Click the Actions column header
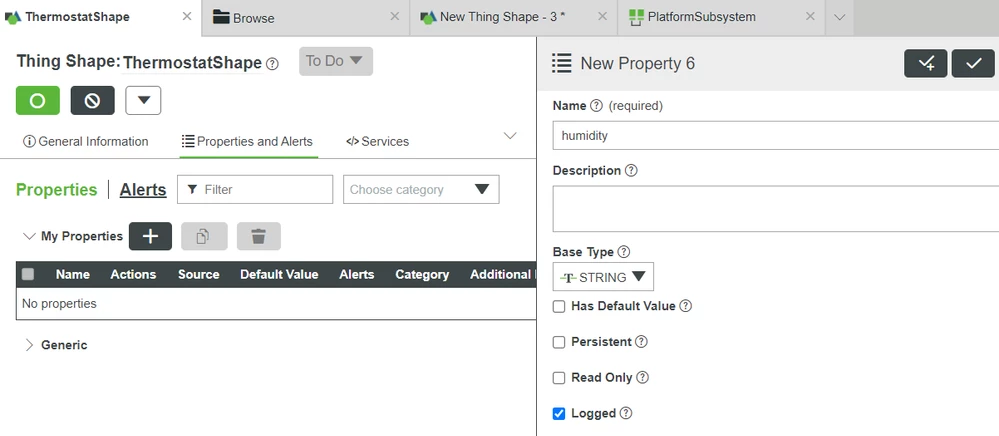The width and height of the screenshot is (999, 436). 133,275
